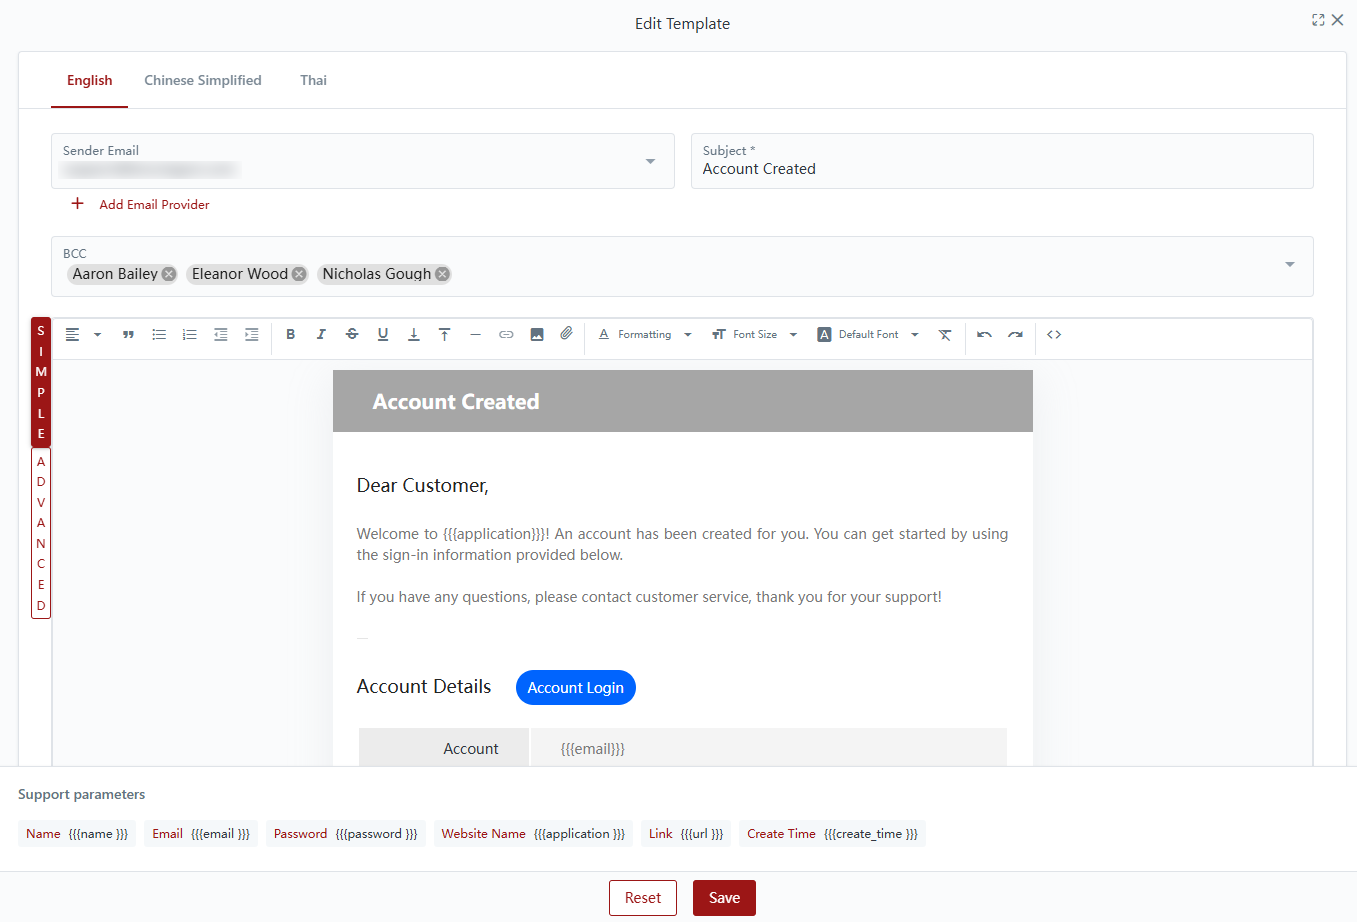Click the strikethrough icon

tap(352, 335)
